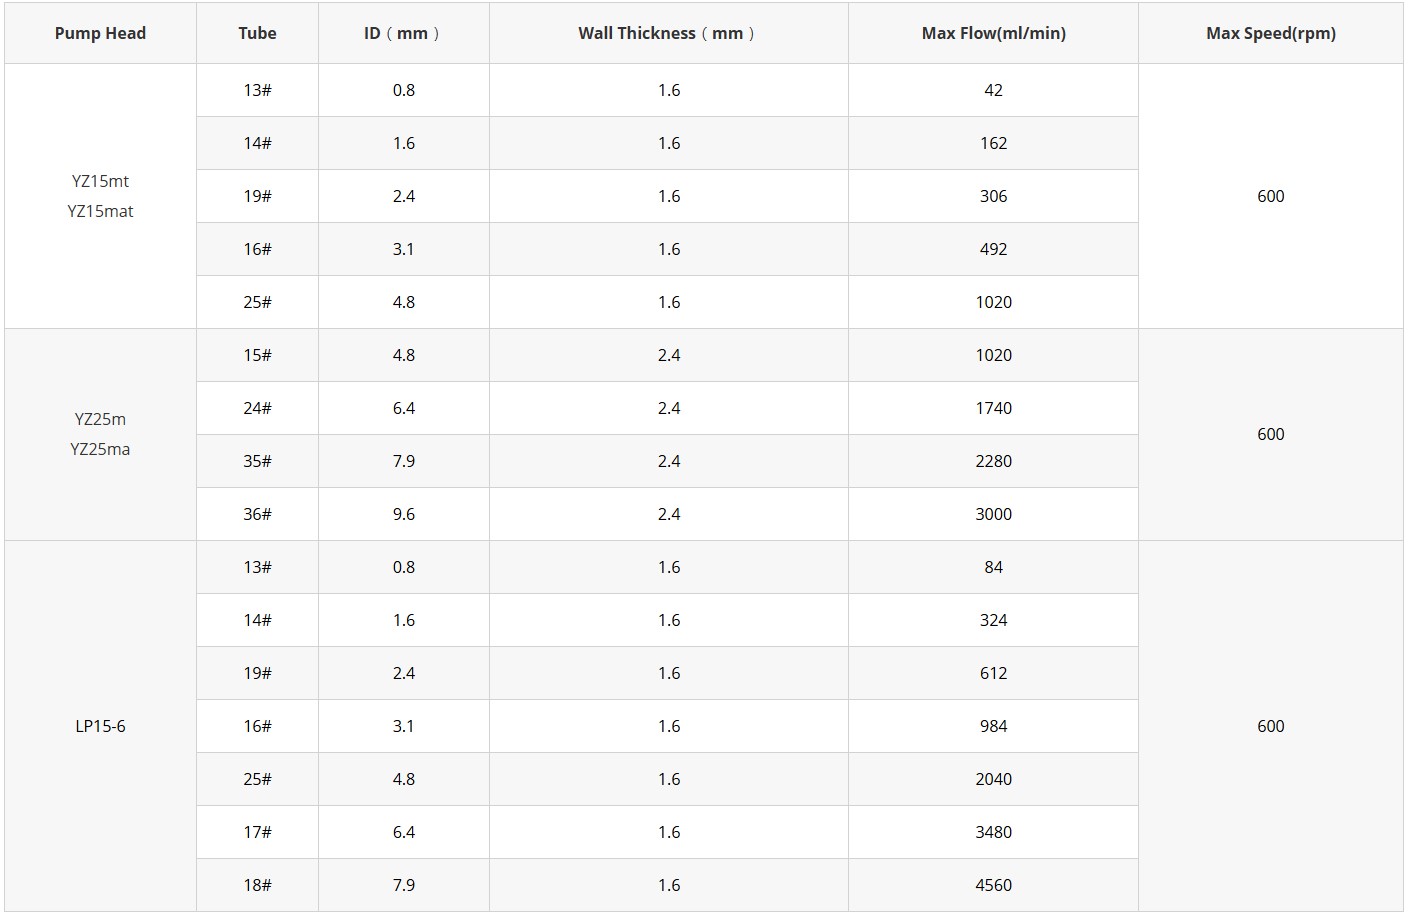Select the 18# tube cell
Viewport: 1408px width, 912px height.
257,885
